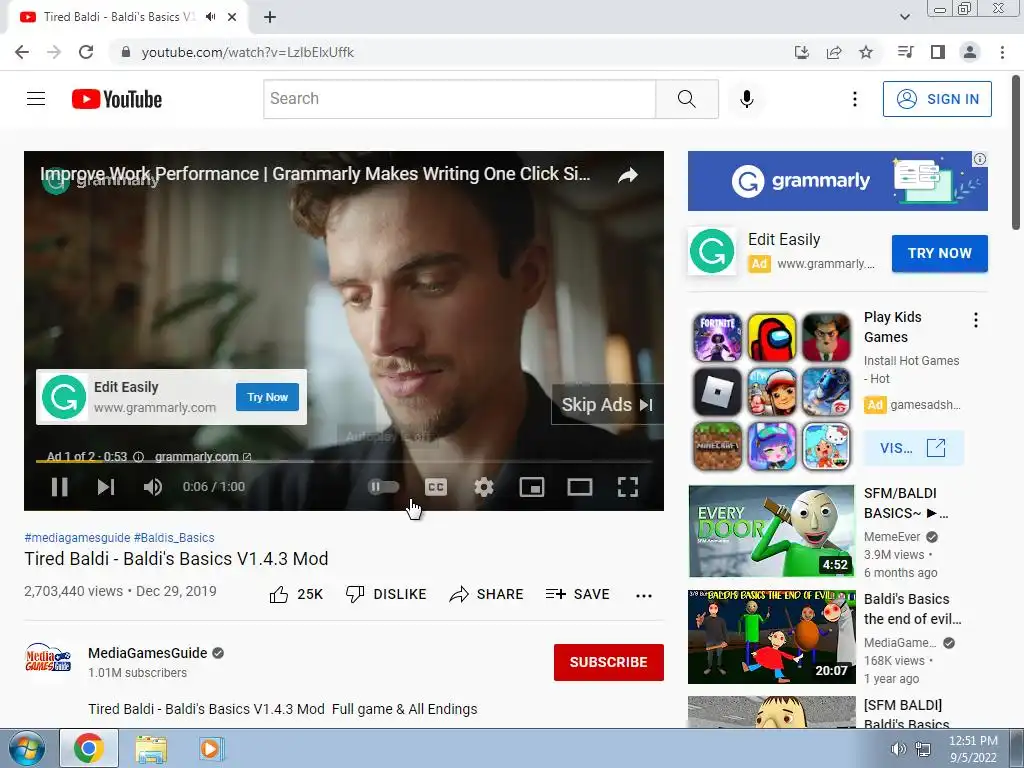
Task: Bookmark this page with the star
Action: pos(866,52)
